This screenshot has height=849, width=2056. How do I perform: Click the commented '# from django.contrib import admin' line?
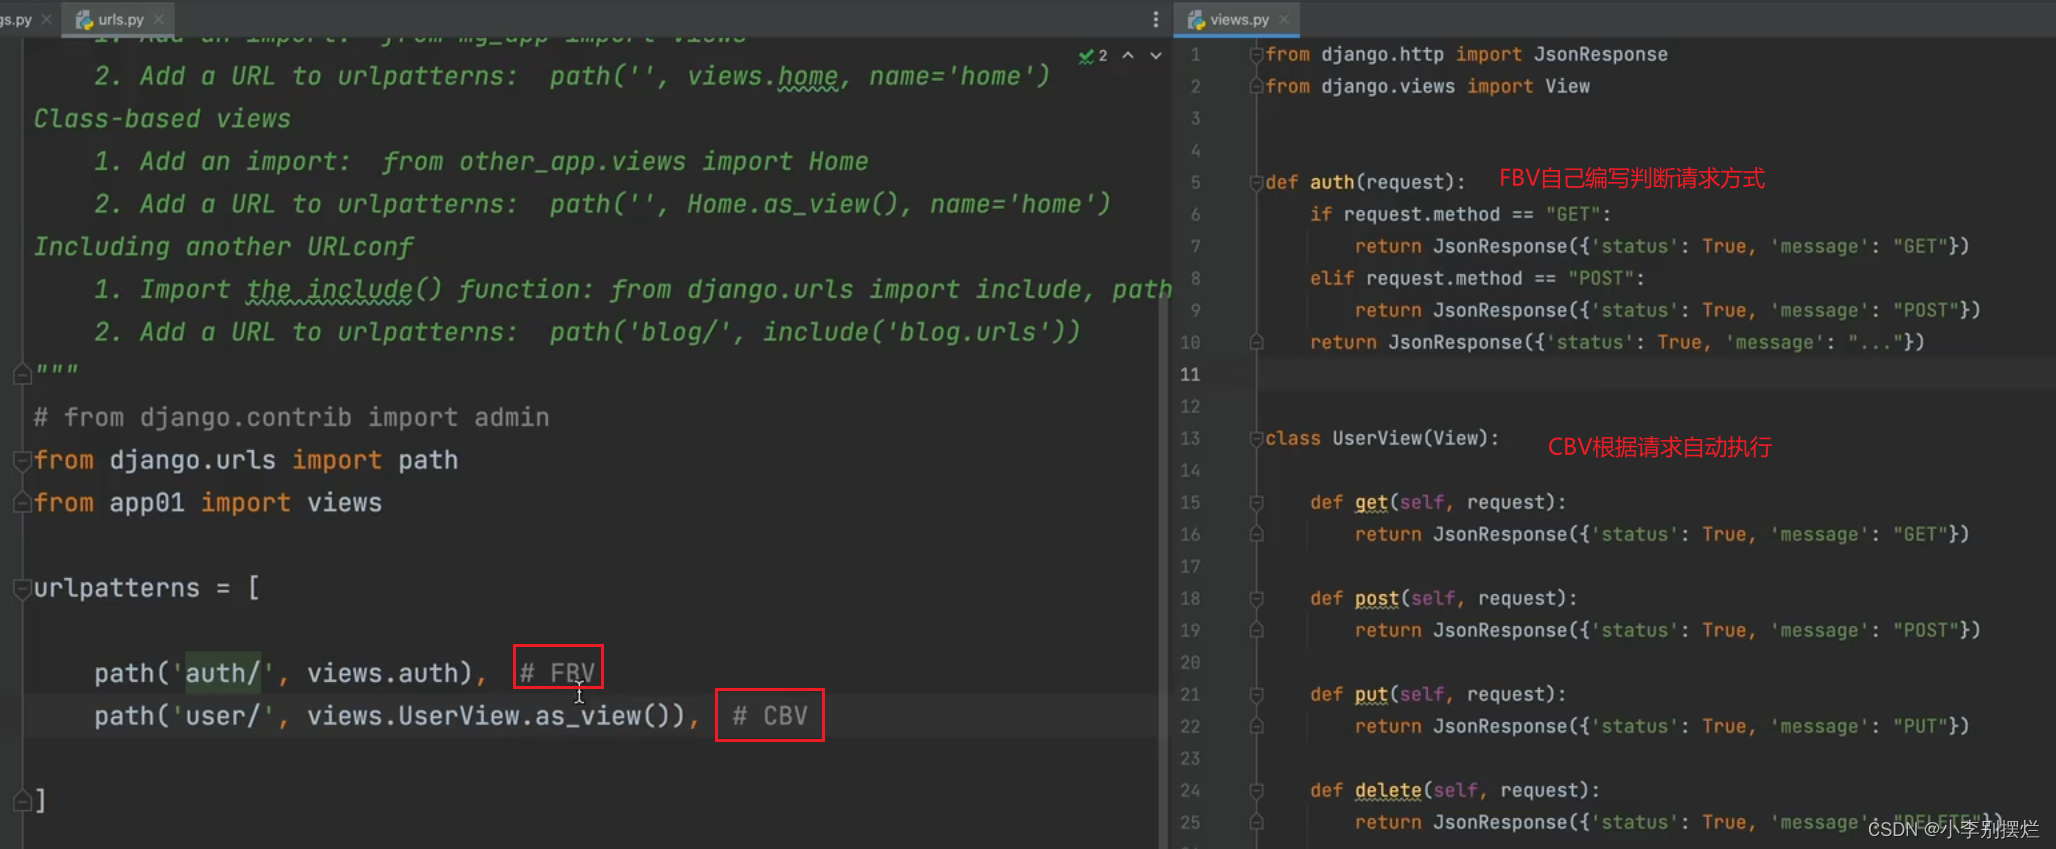(x=292, y=417)
